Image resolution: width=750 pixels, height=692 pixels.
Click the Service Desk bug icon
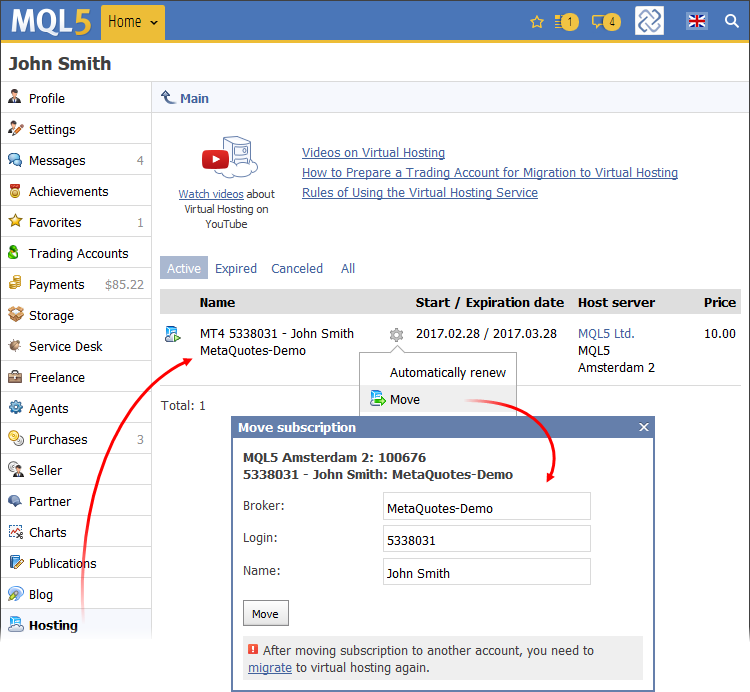coord(15,345)
